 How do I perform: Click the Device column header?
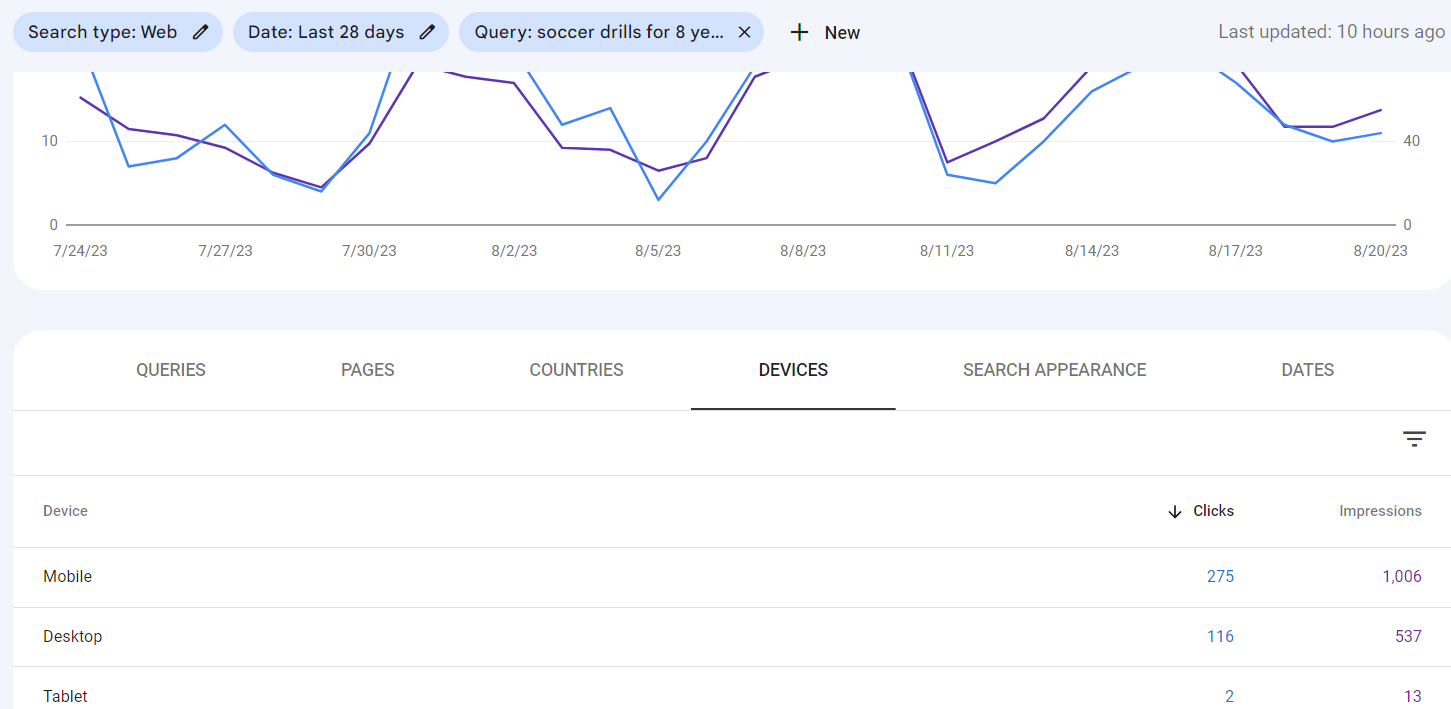pos(65,511)
